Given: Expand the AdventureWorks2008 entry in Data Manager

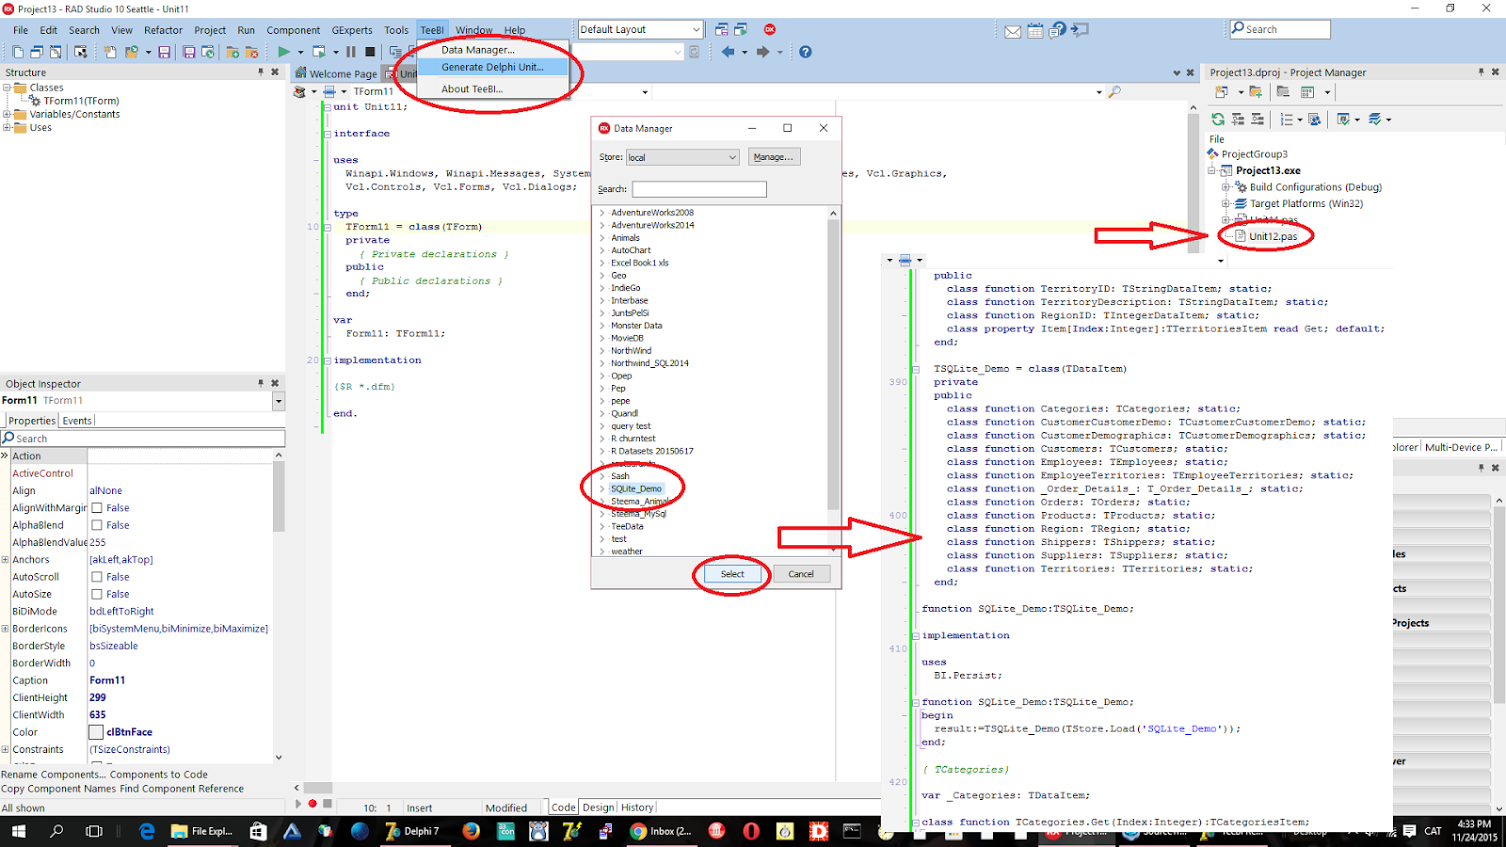Looking at the screenshot, I should pos(602,213).
